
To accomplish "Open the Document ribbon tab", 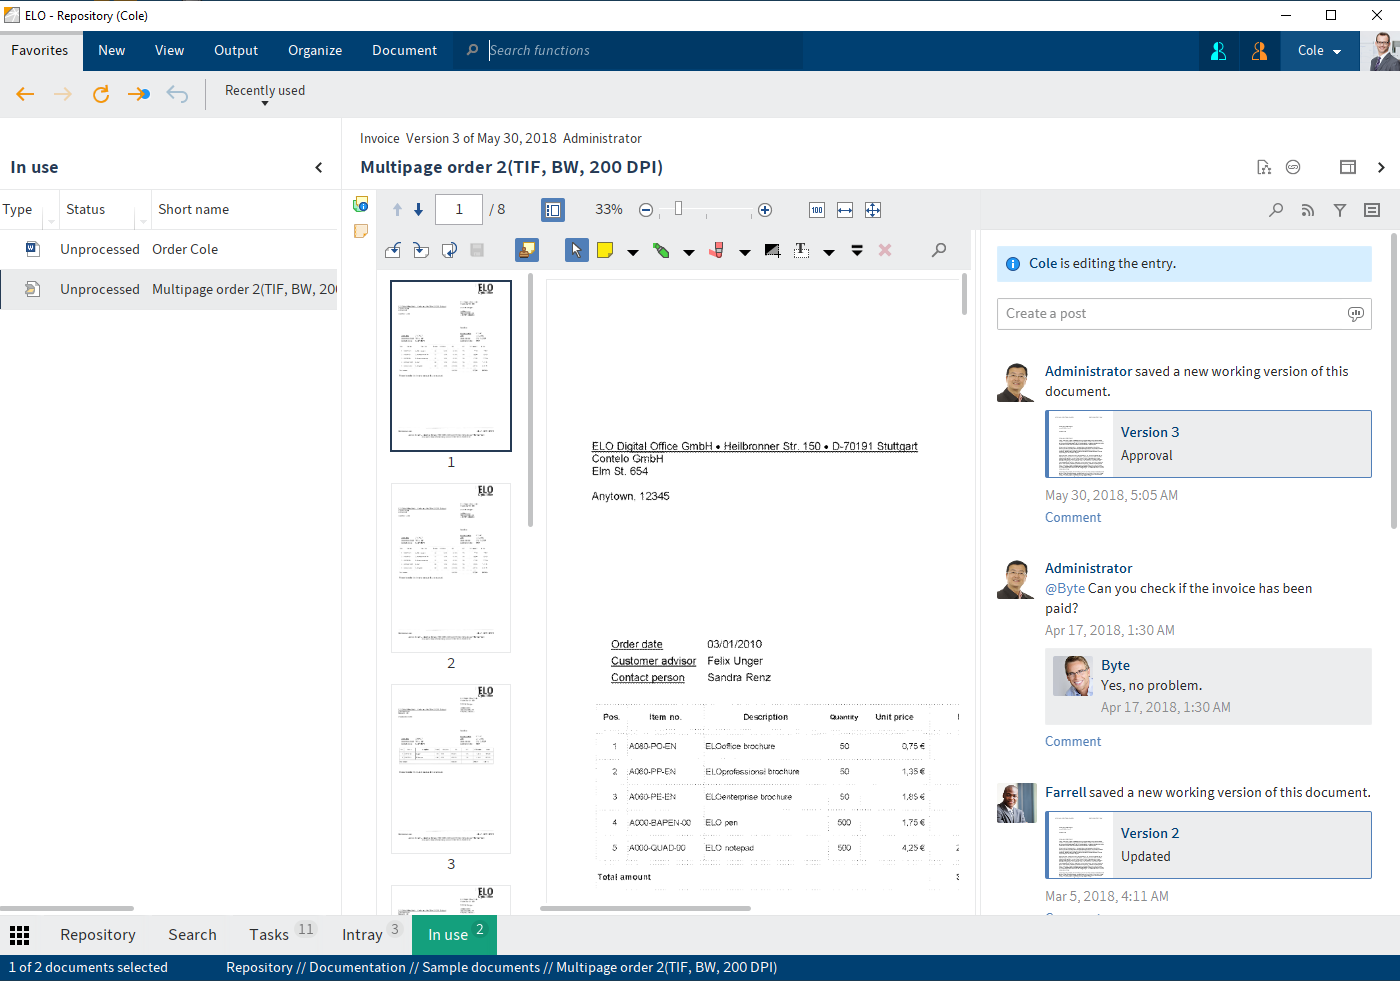I will [404, 51].
